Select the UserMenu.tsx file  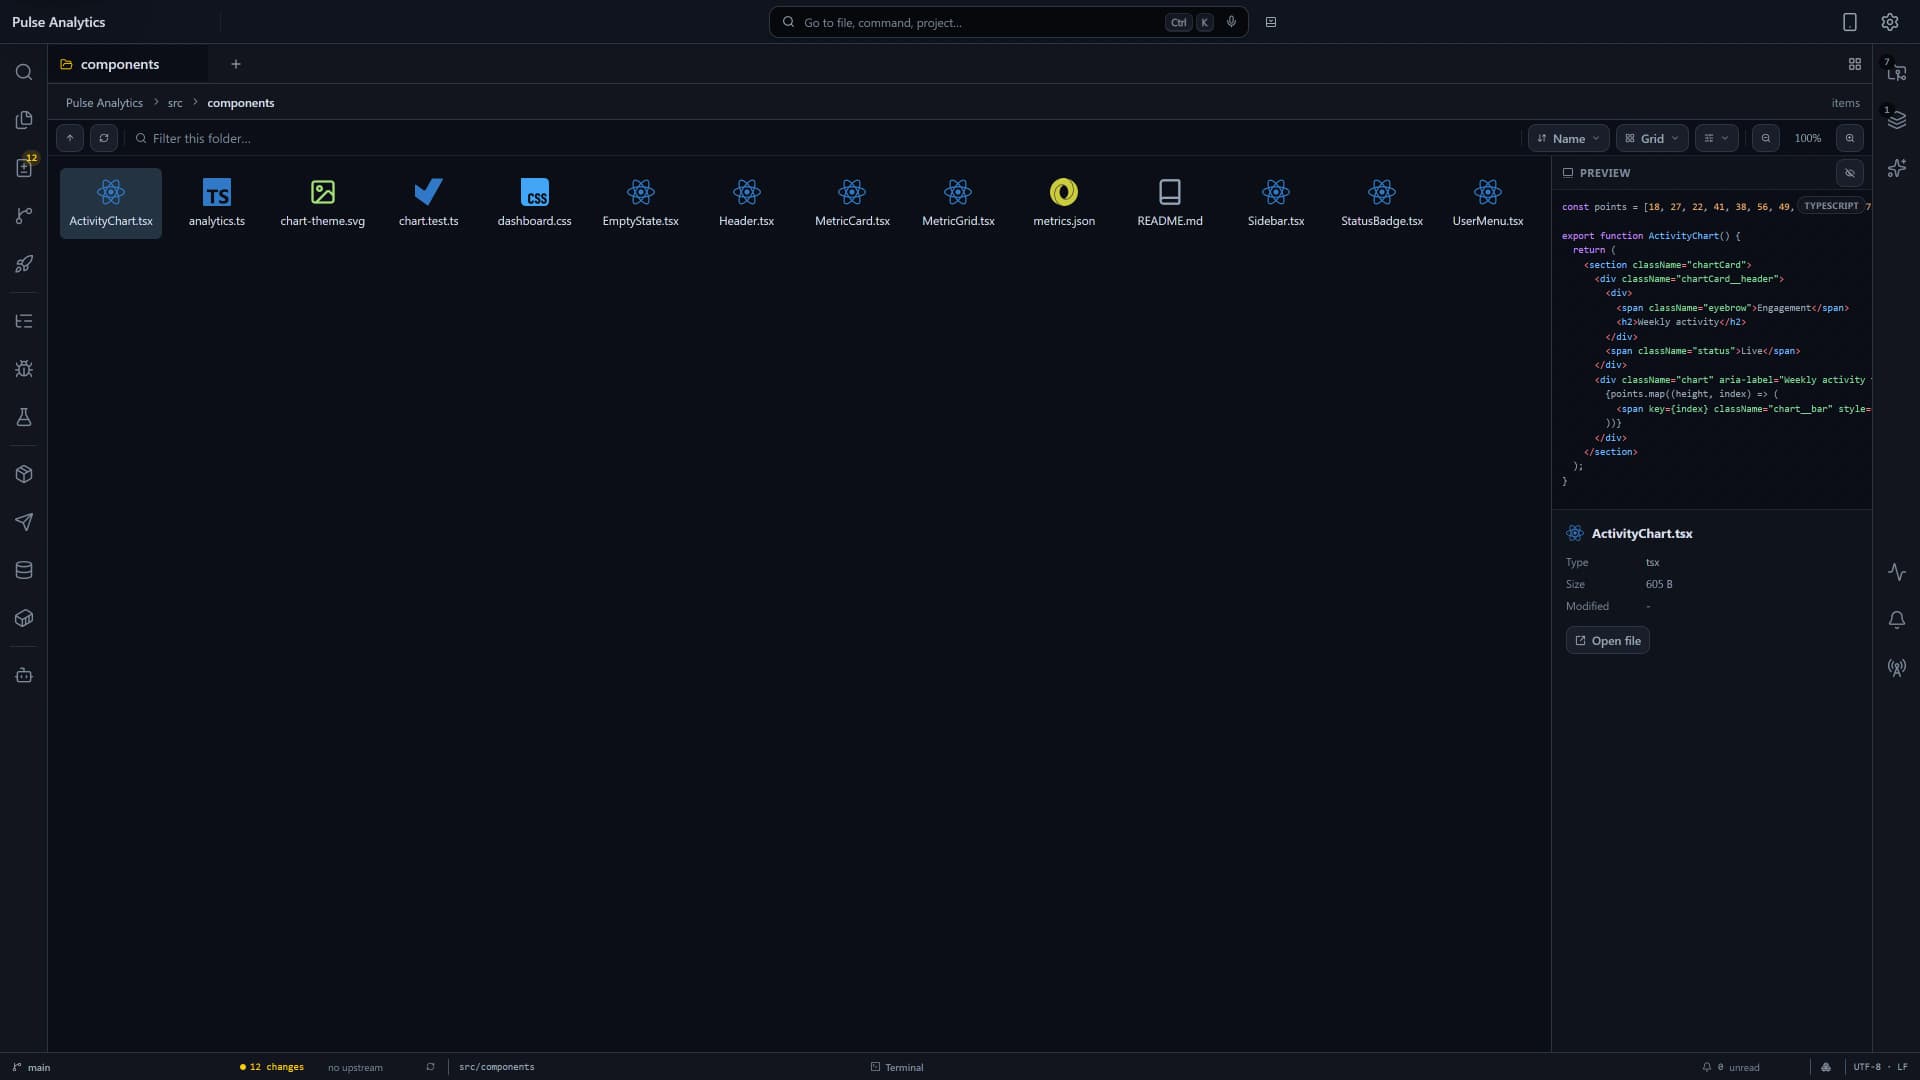[x=1488, y=203]
